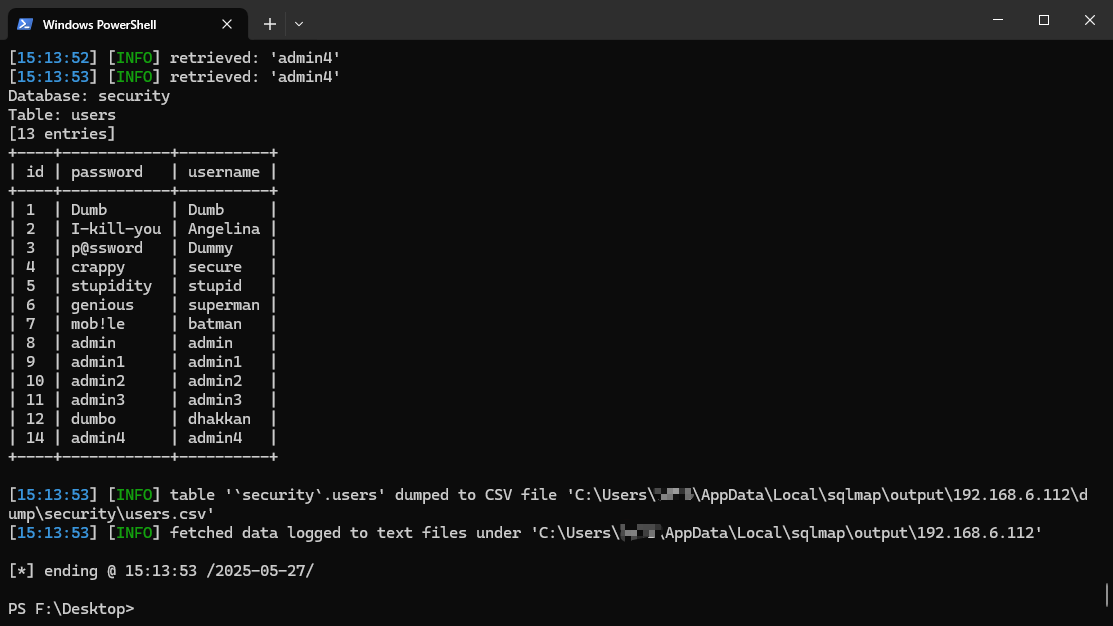Expand the new tab profile dropdown chevron
Screen dimensions: 1113x626
298,24
